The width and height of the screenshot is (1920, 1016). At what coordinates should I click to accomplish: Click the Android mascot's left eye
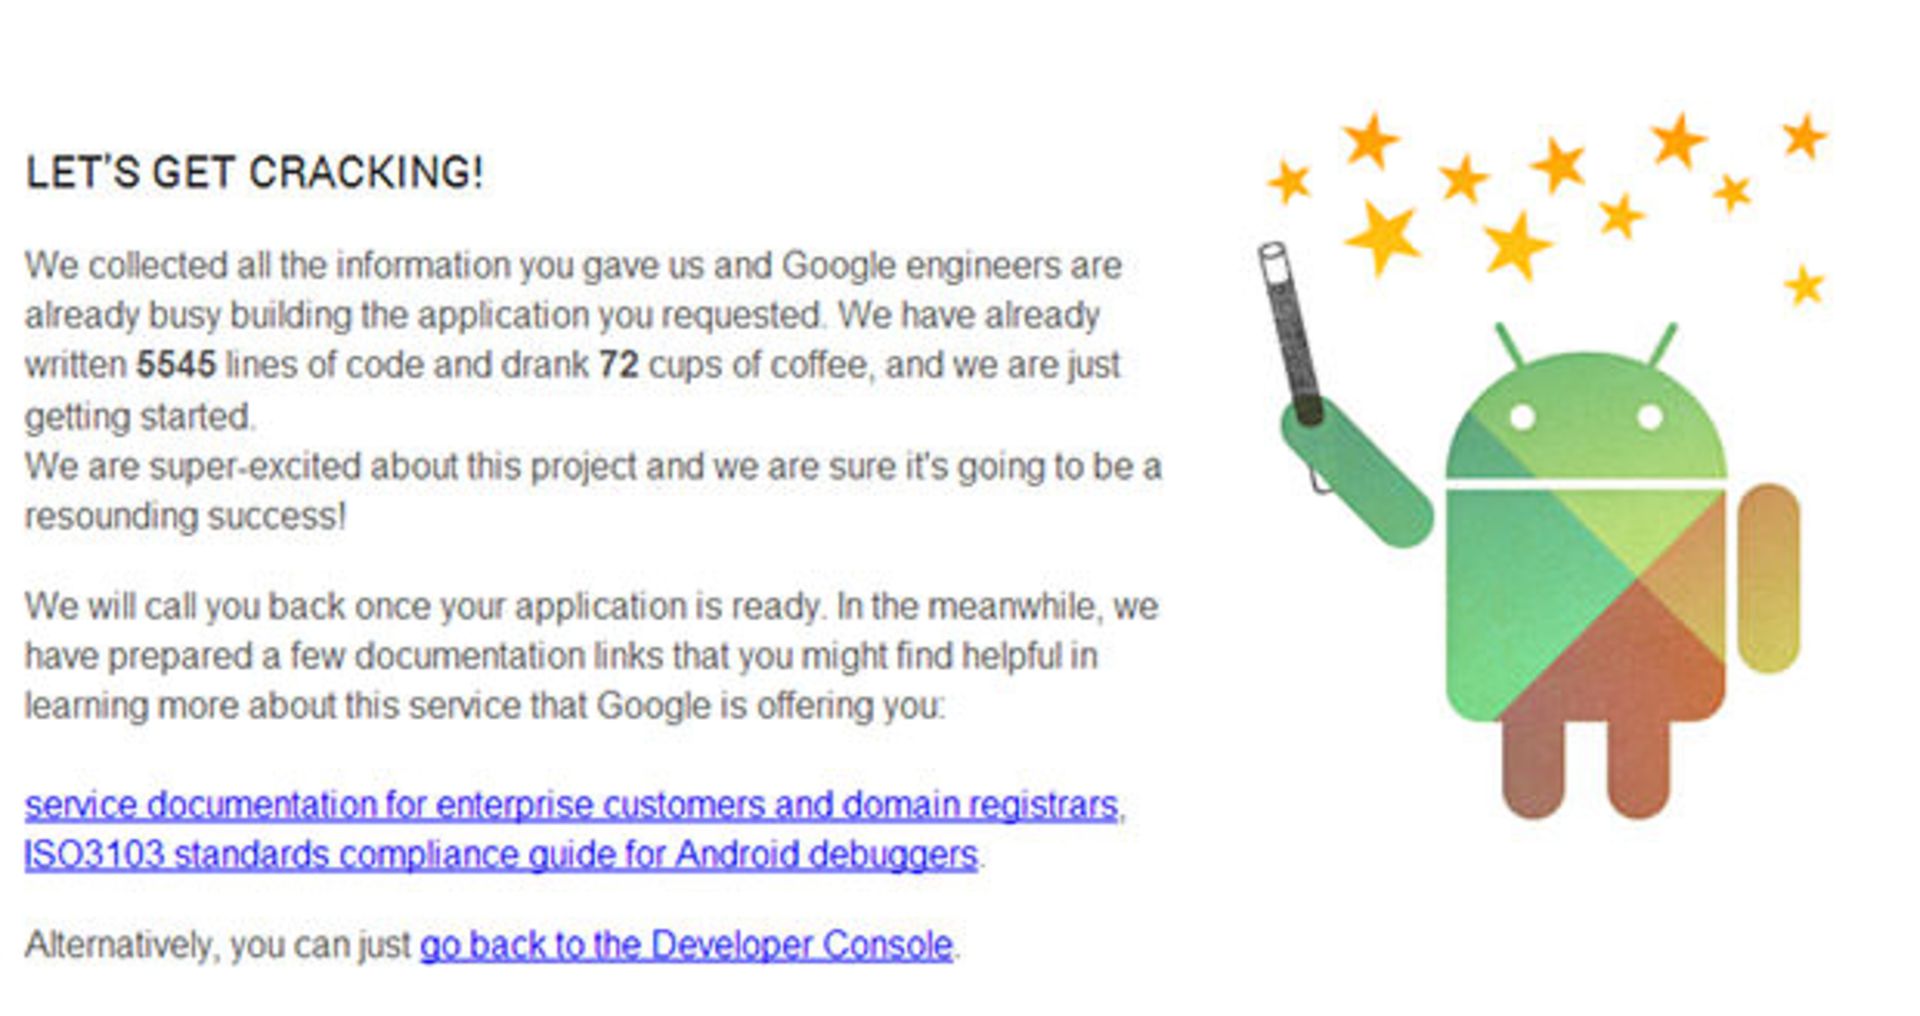coord(1522,416)
